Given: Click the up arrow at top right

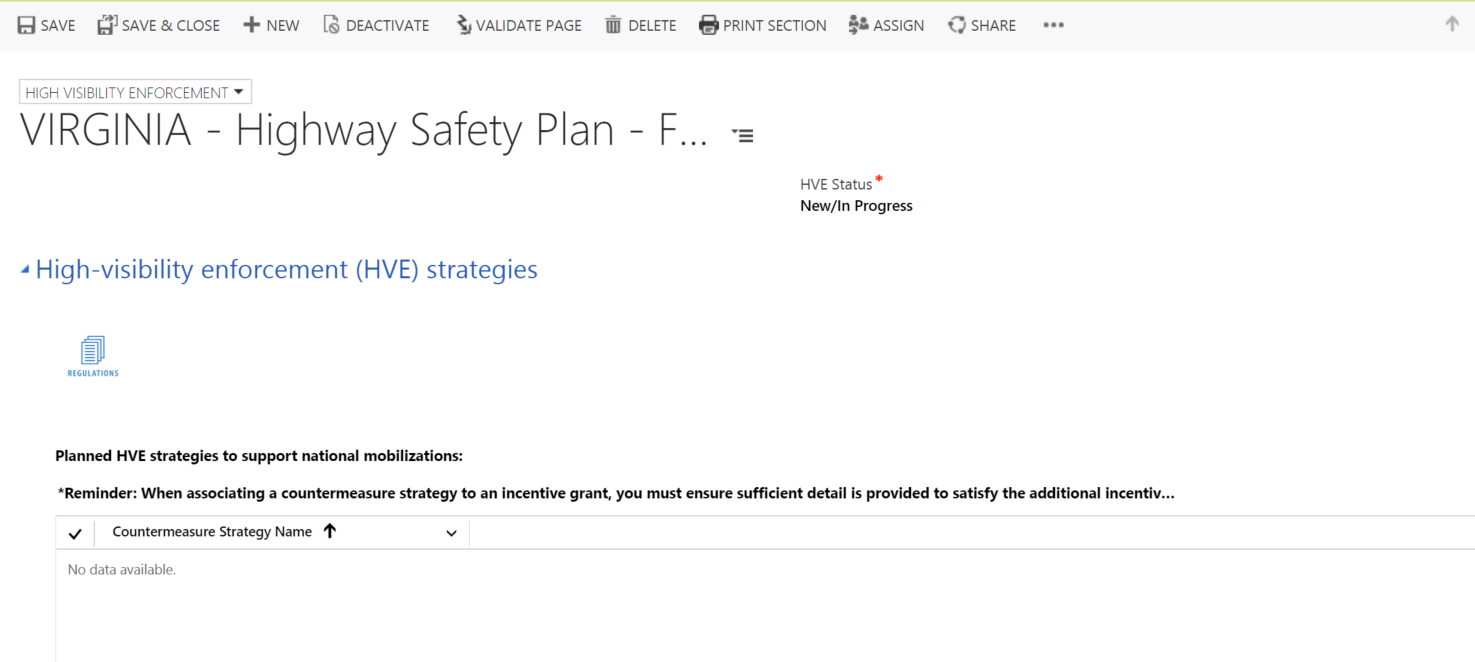Looking at the screenshot, I should tap(1452, 24).
